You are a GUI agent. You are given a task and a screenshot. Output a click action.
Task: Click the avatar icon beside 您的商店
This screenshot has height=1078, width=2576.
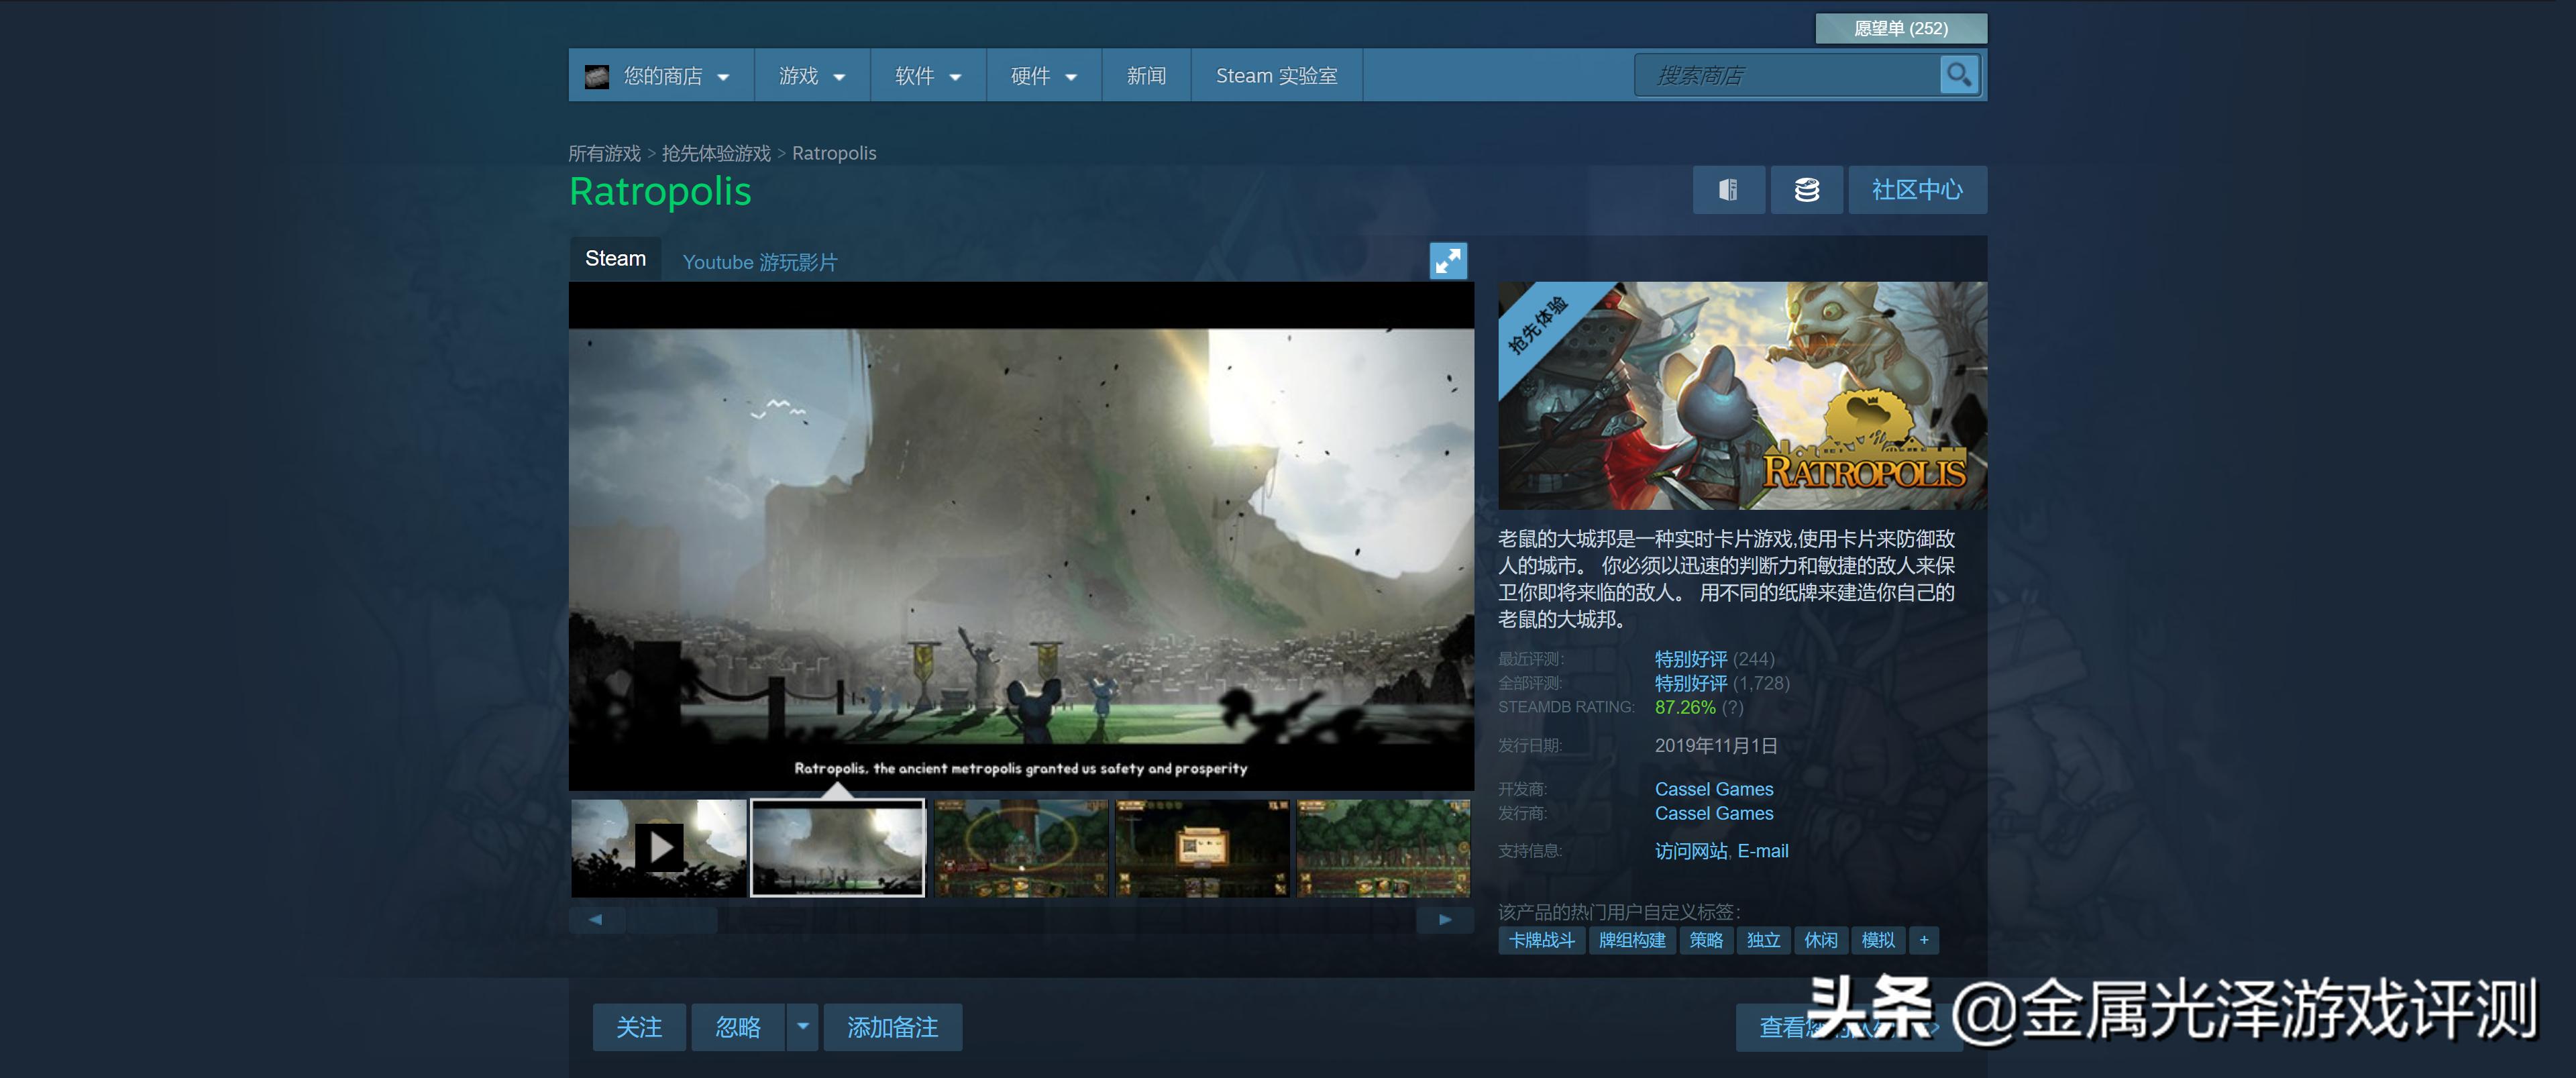click(x=597, y=76)
